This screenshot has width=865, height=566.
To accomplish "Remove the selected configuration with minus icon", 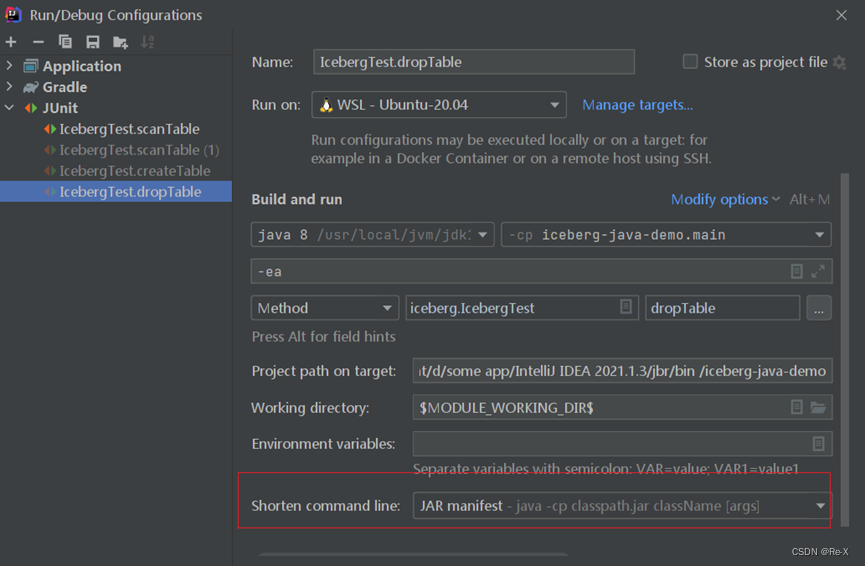I will point(38,42).
